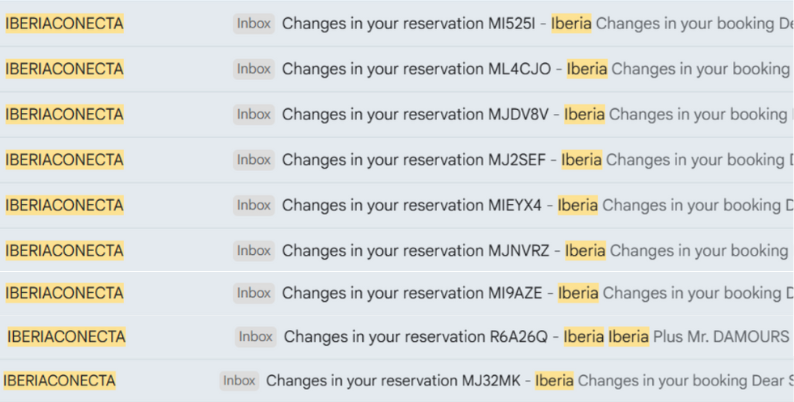The height and width of the screenshot is (402, 794).
Task: Select Inbox label on the MJDV8V row
Action: coord(254,114)
